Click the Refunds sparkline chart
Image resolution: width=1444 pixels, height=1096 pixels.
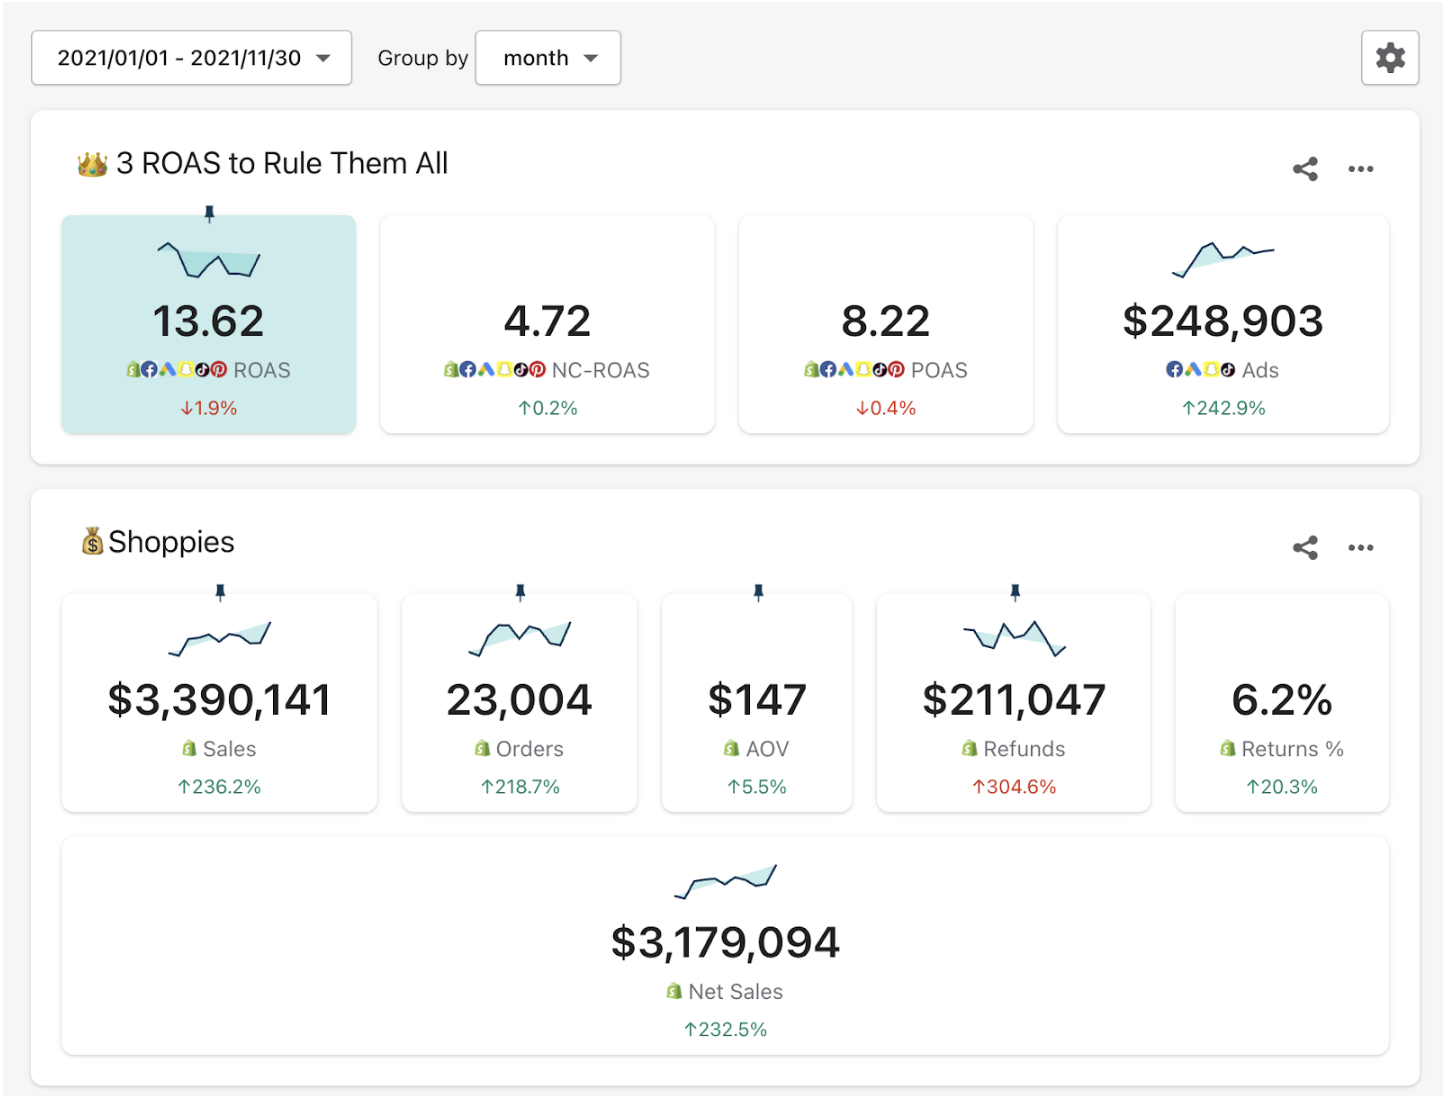(x=1014, y=637)
